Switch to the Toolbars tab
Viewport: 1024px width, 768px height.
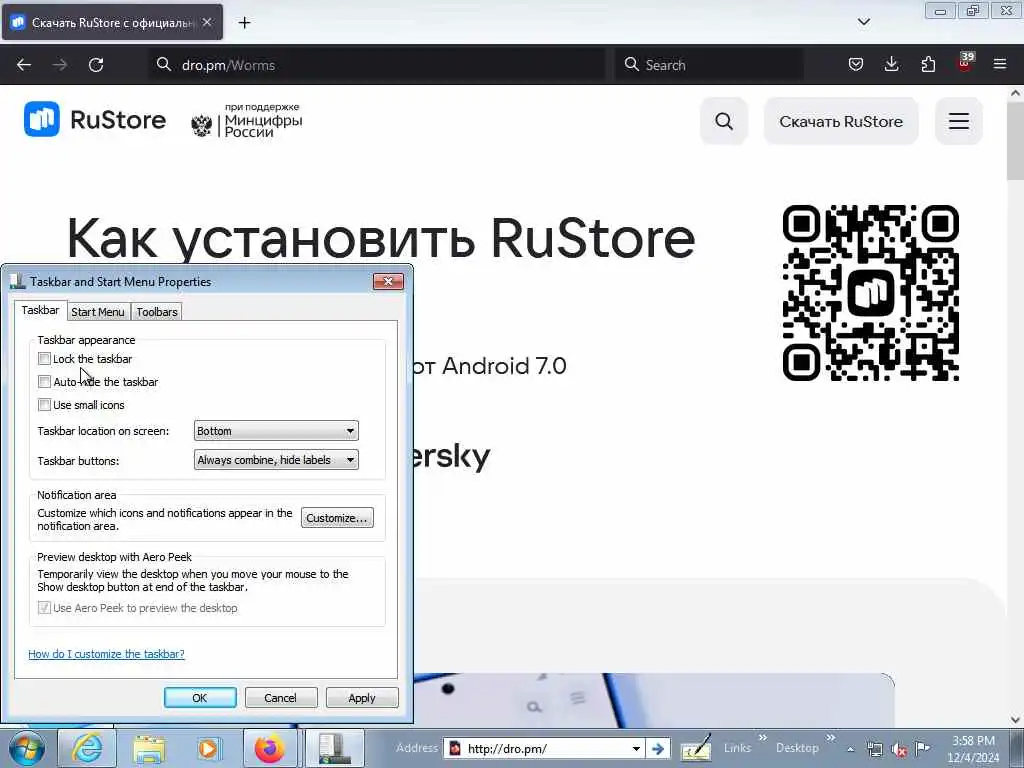(157, 312)
